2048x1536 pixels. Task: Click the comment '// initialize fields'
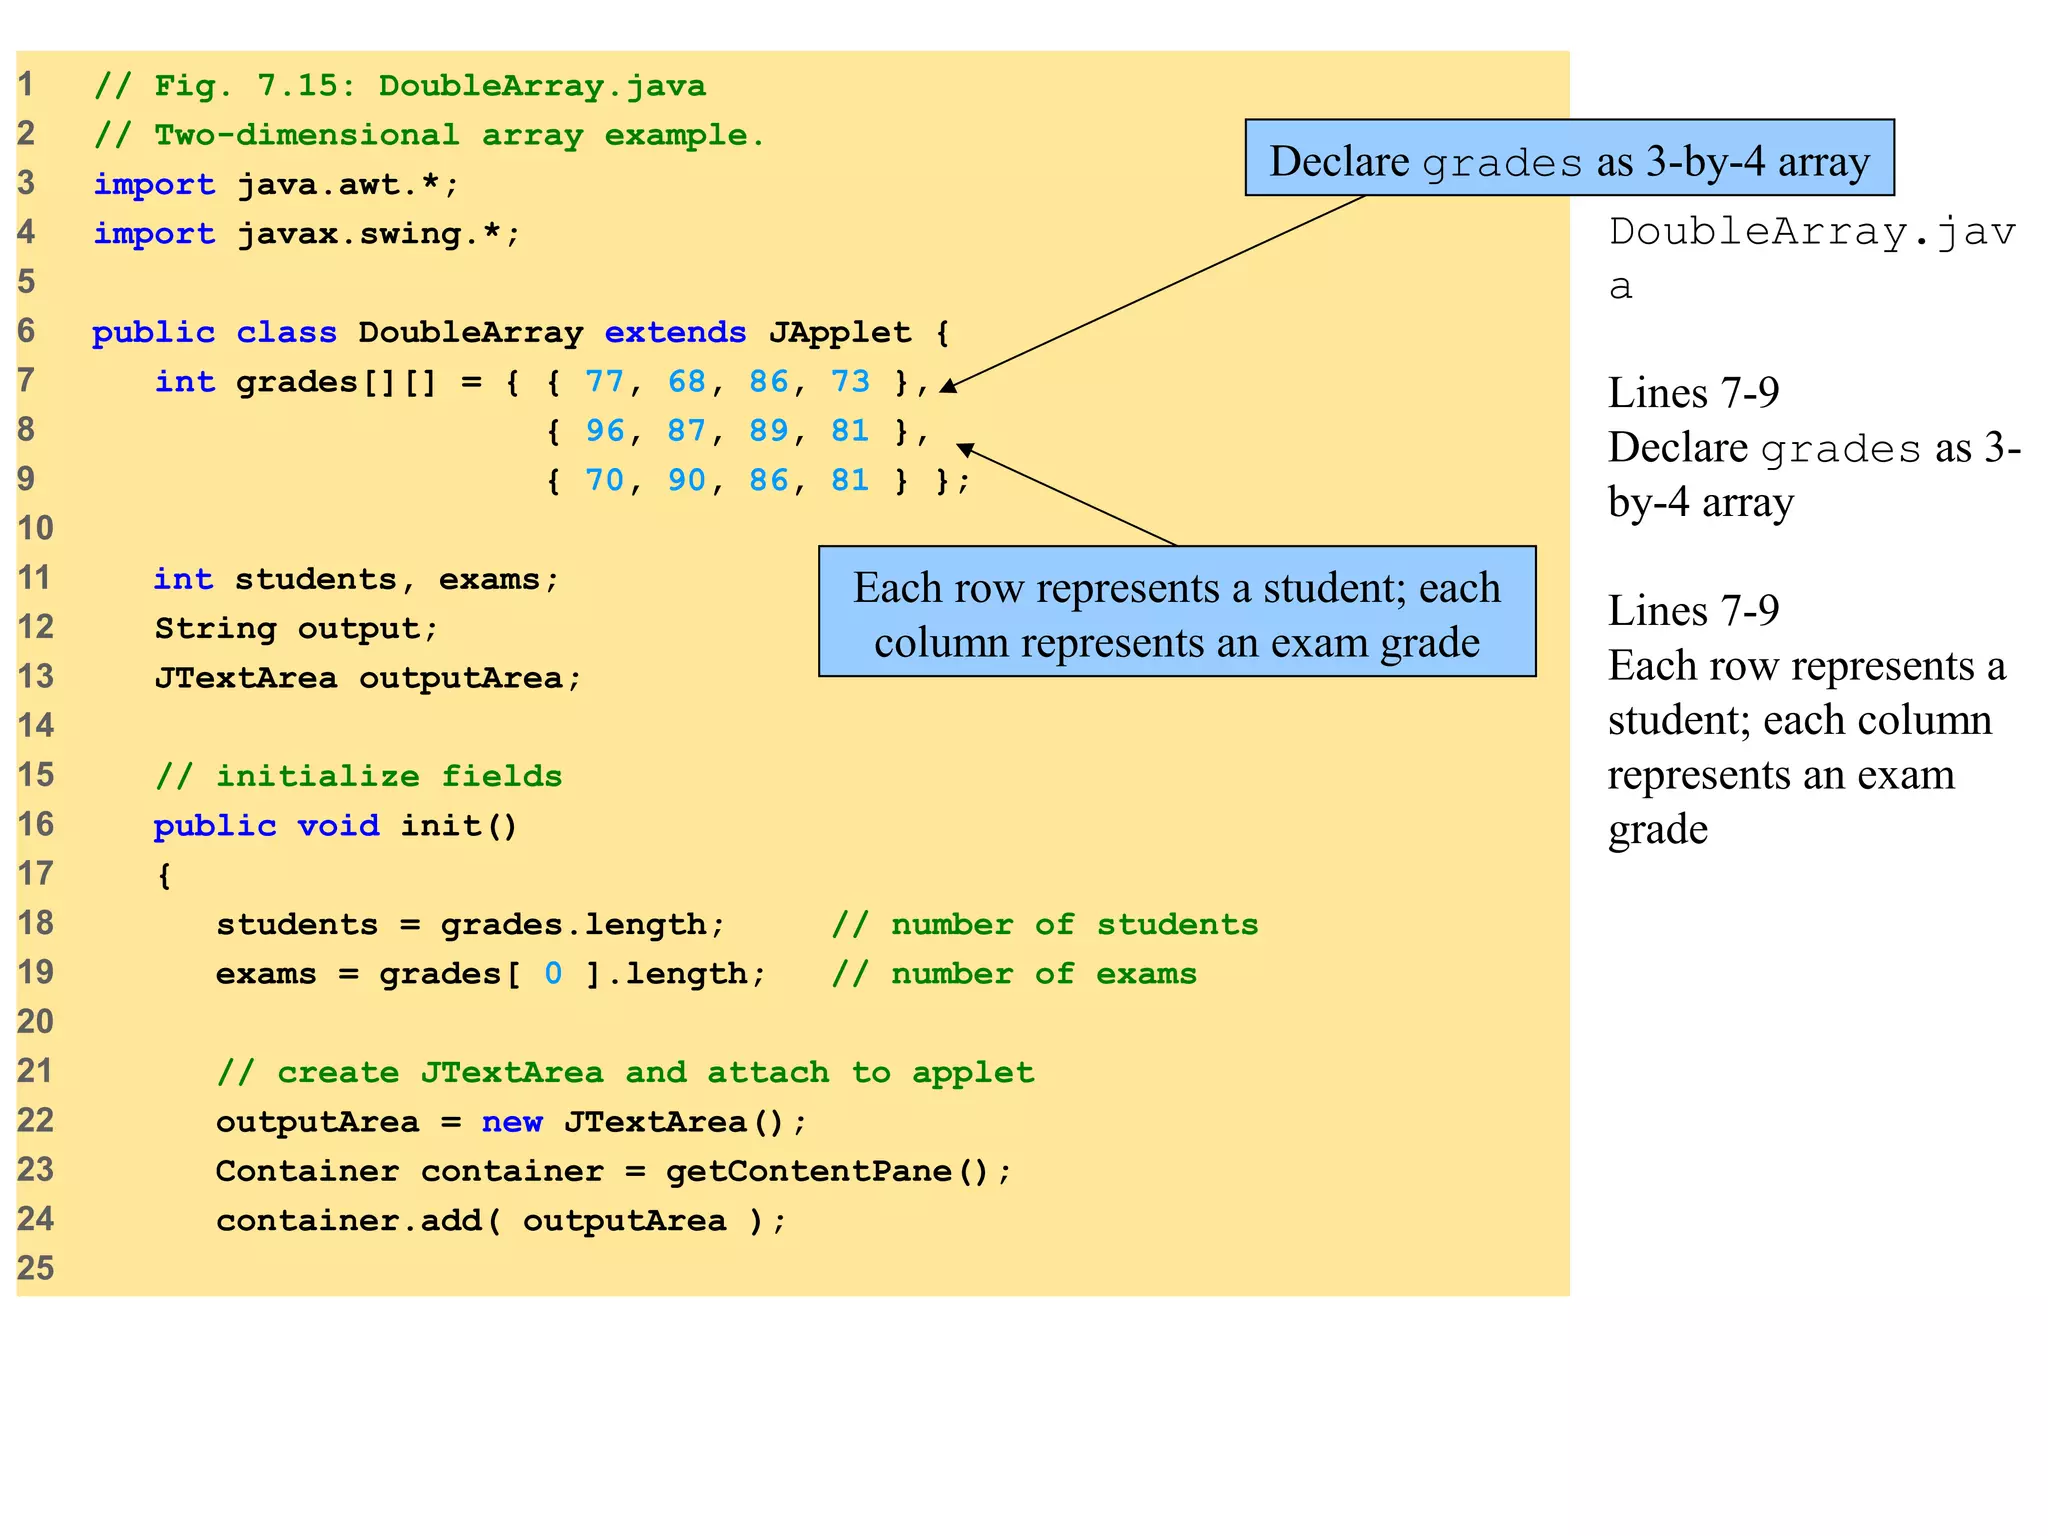[x=358, y=776]
